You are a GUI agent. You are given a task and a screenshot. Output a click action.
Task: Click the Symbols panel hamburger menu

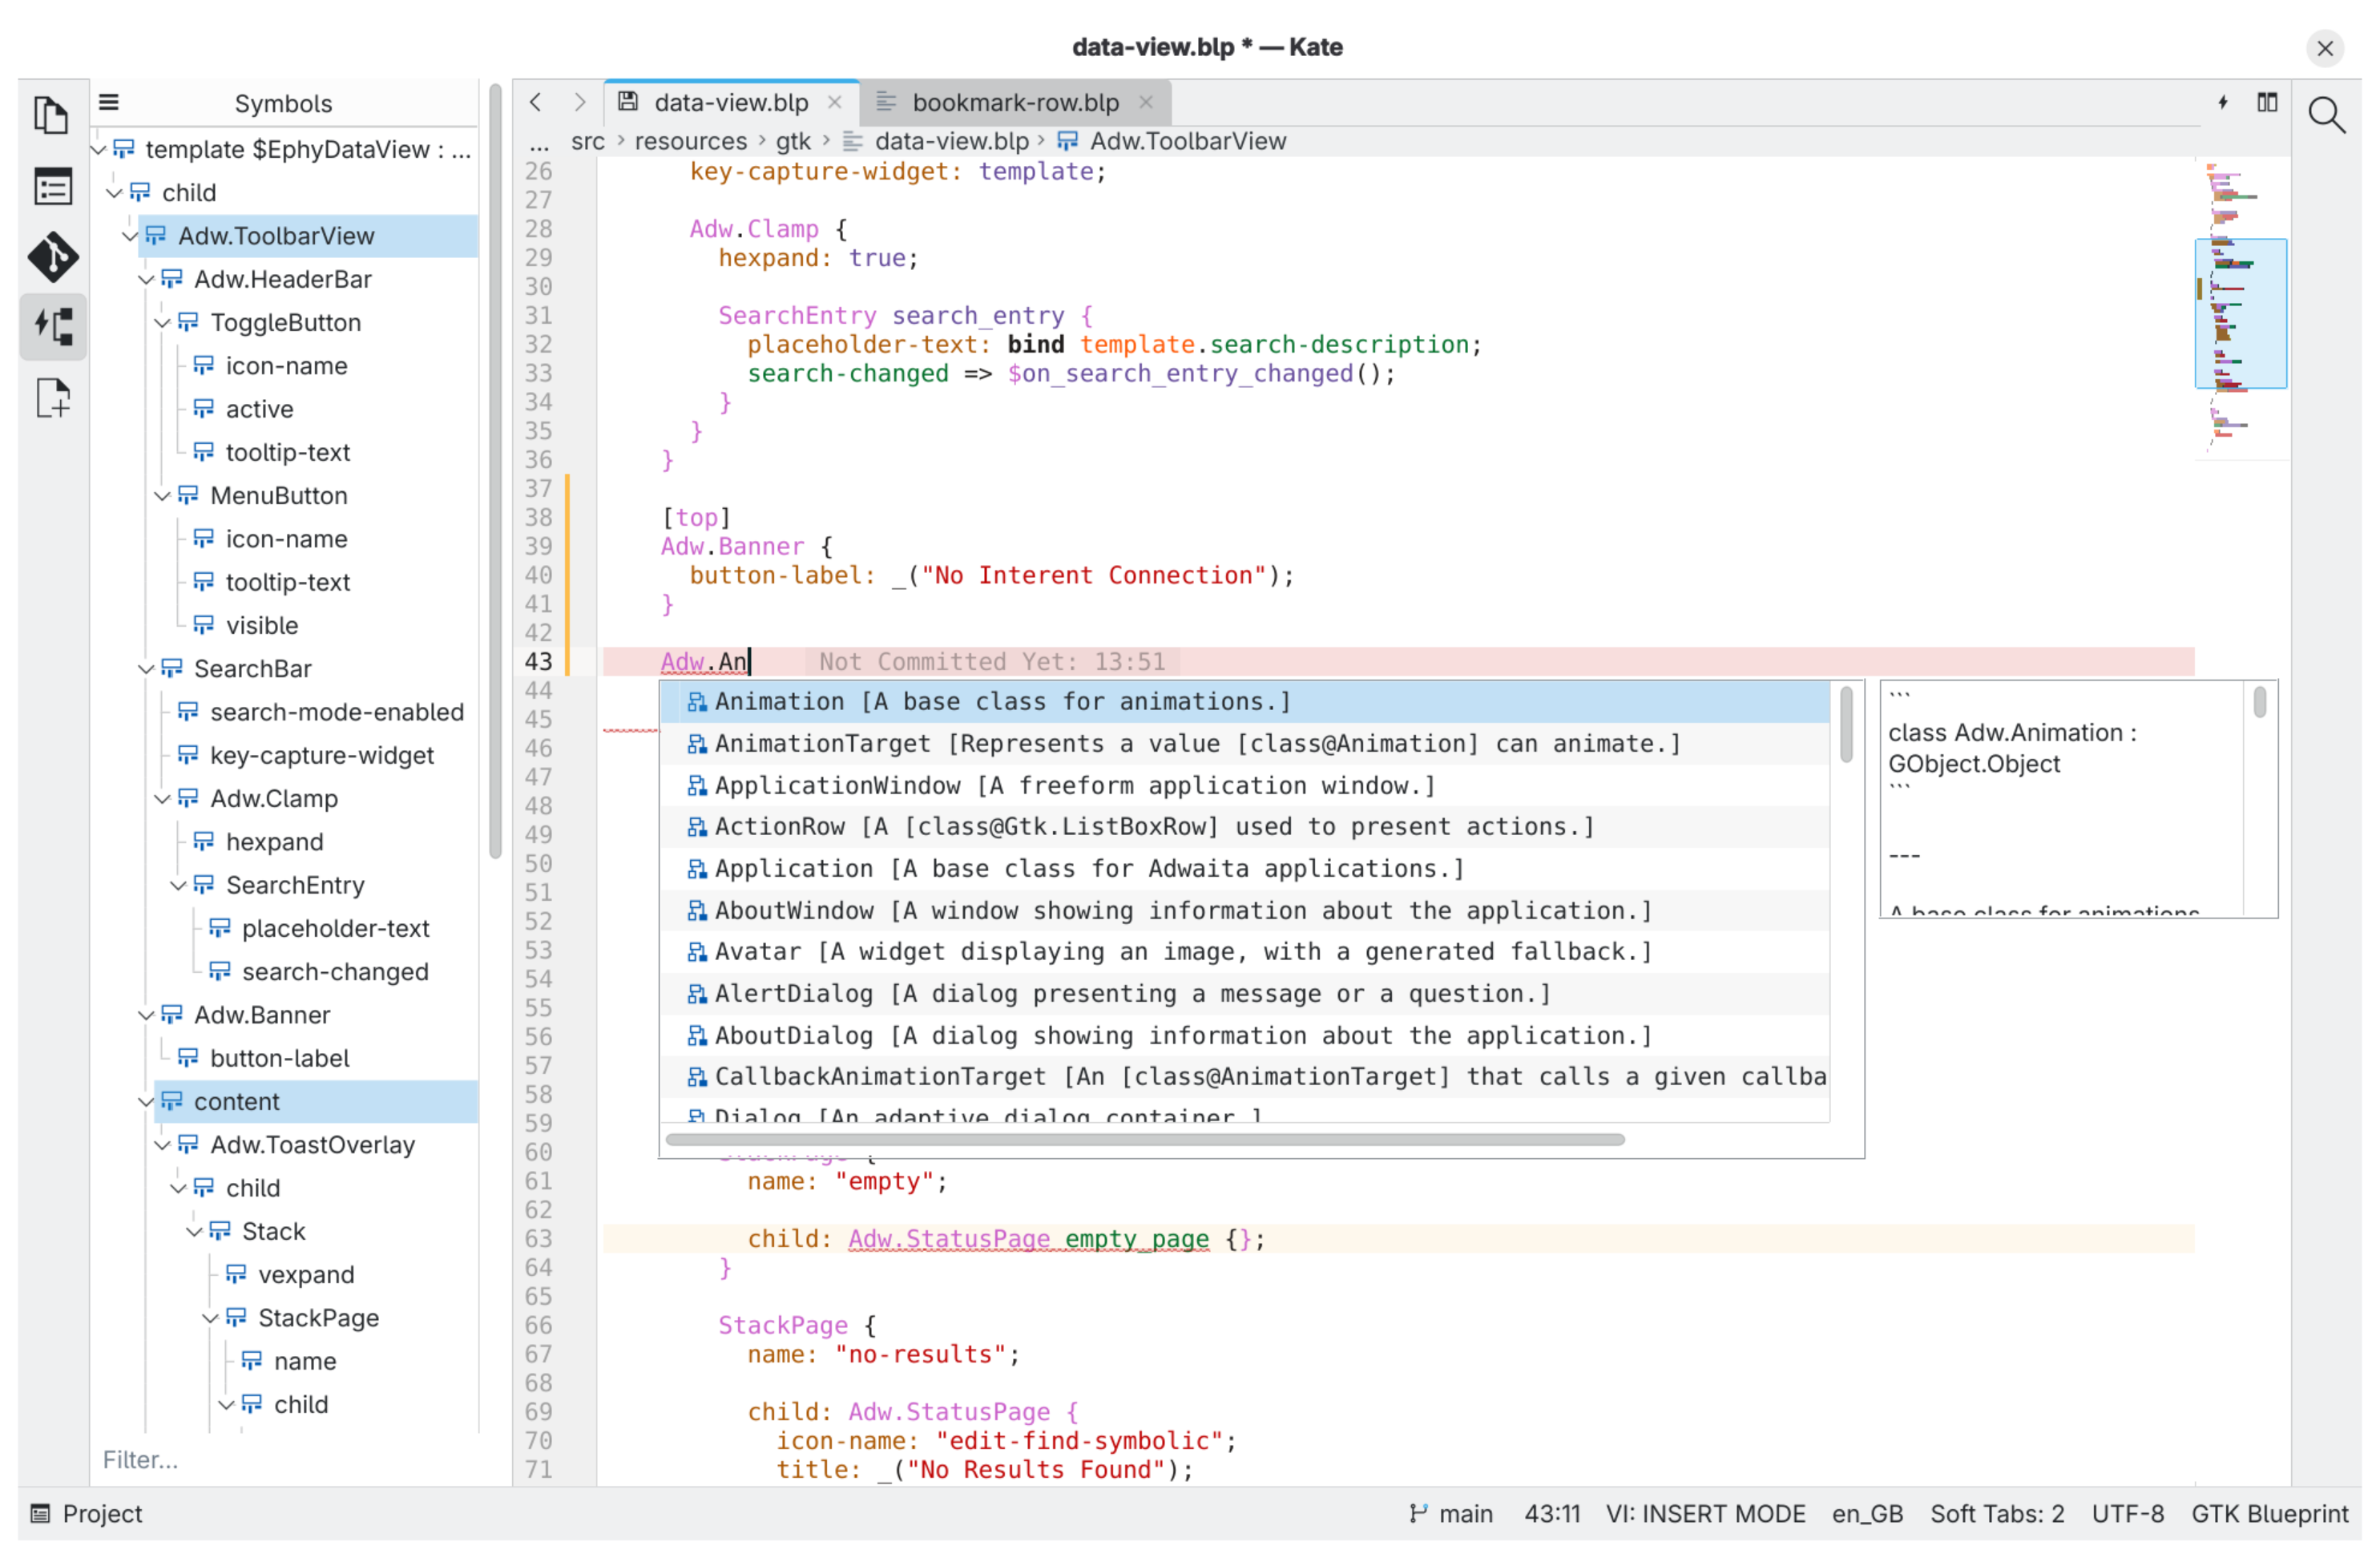pos(109,102)
